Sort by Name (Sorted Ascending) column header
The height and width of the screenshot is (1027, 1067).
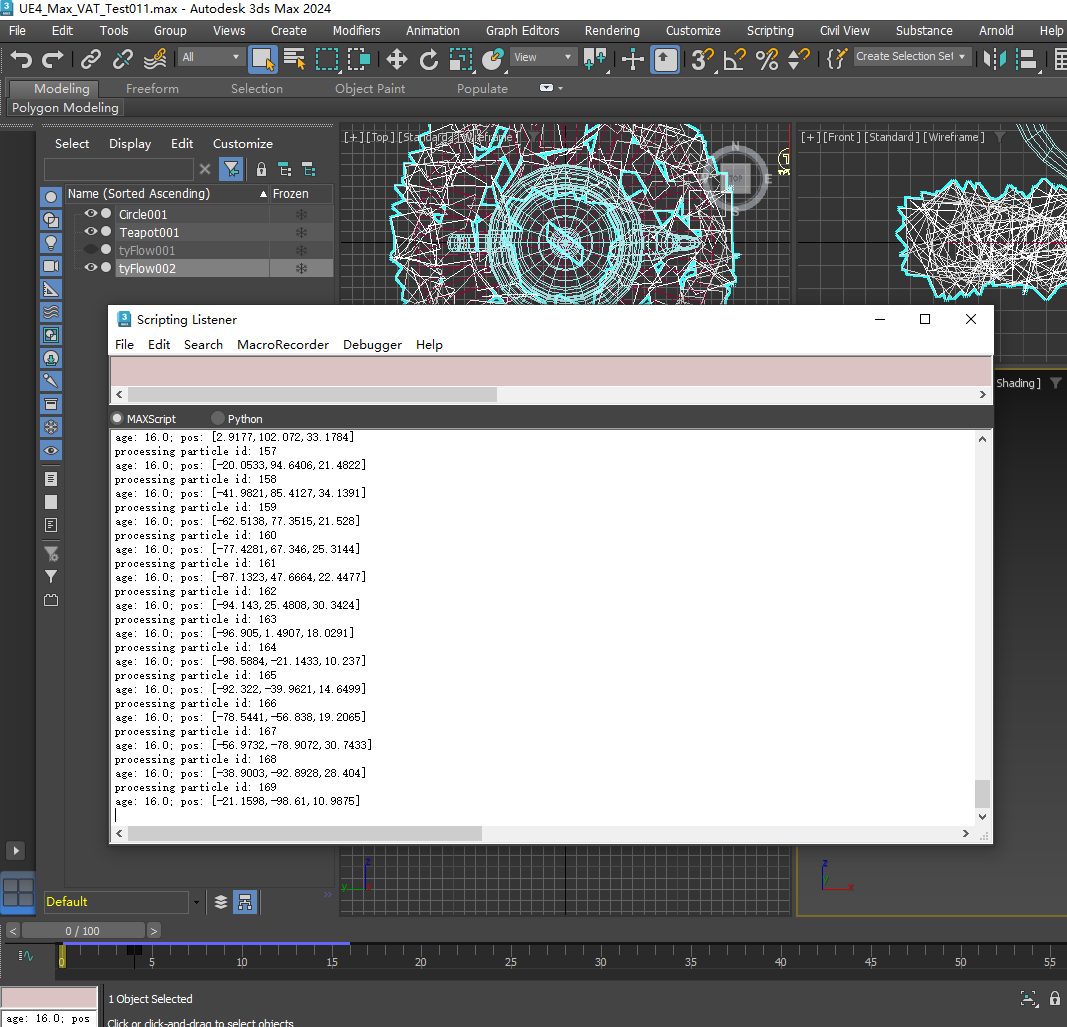[167, 194]
